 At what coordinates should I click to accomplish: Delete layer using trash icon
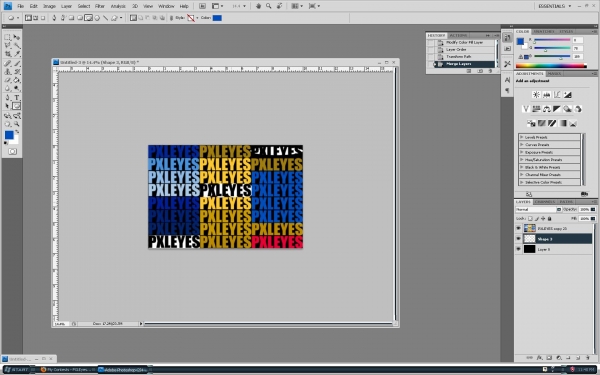587,358
